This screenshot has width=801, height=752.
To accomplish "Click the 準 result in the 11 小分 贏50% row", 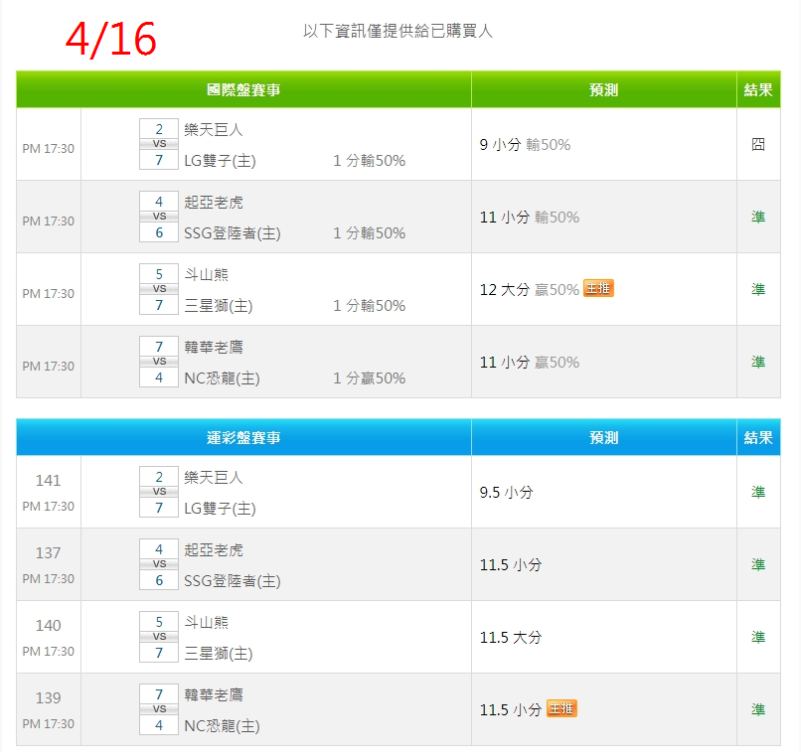I will tap(758, 362).
